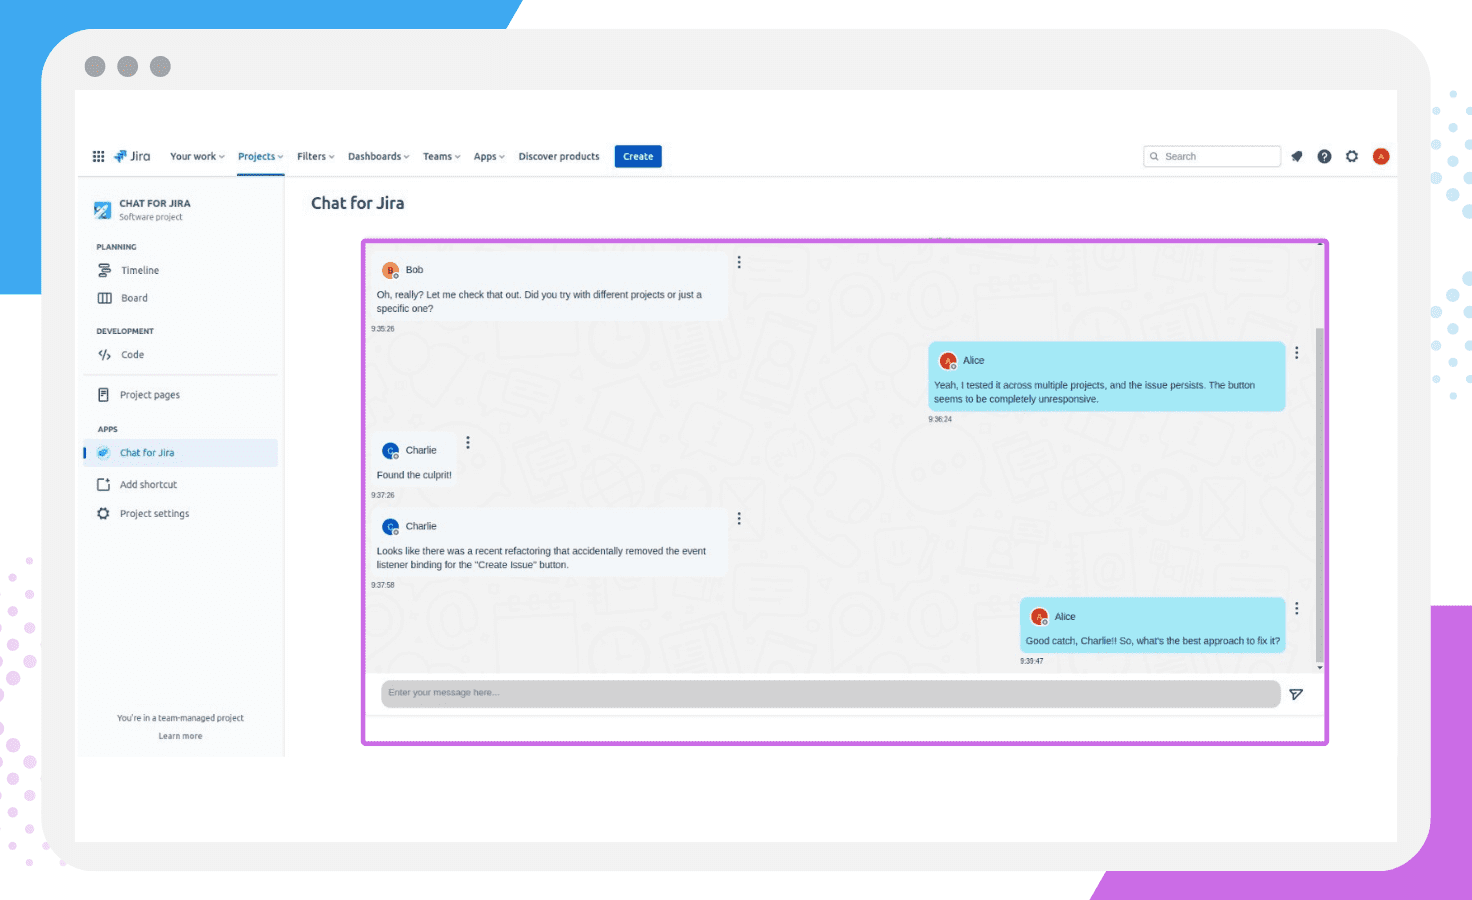This screenshot has width=1472, height=900.
Task: Open the Filters dropdown menu
Action: [314, 156]
